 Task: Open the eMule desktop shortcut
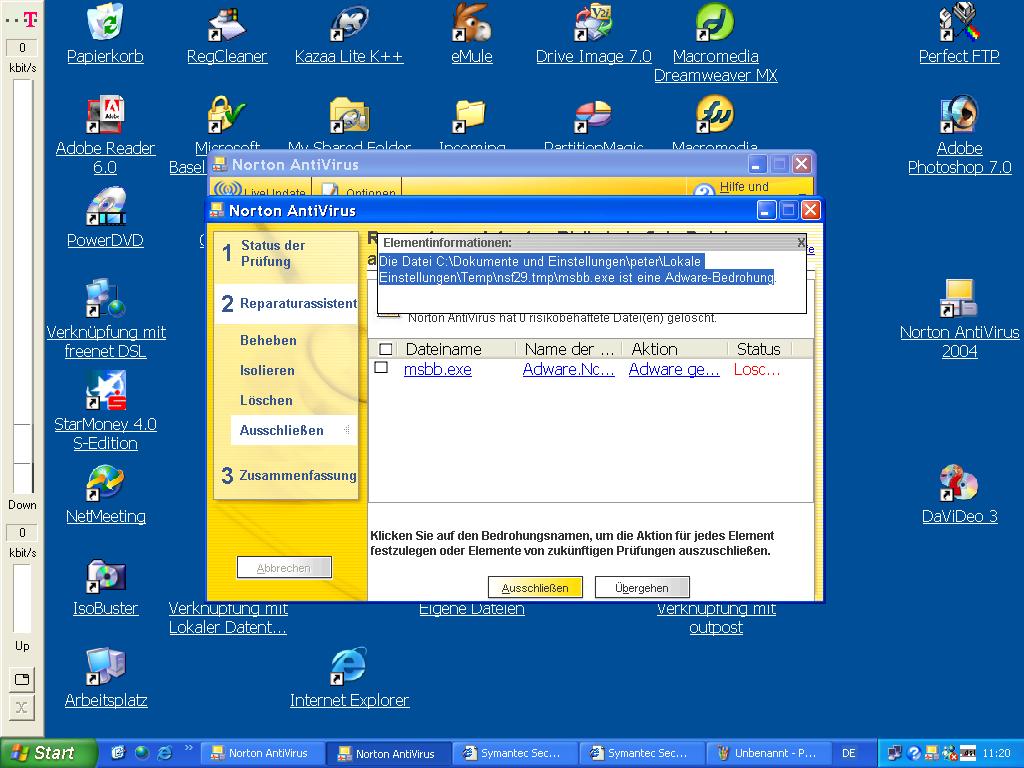(471, 23)
